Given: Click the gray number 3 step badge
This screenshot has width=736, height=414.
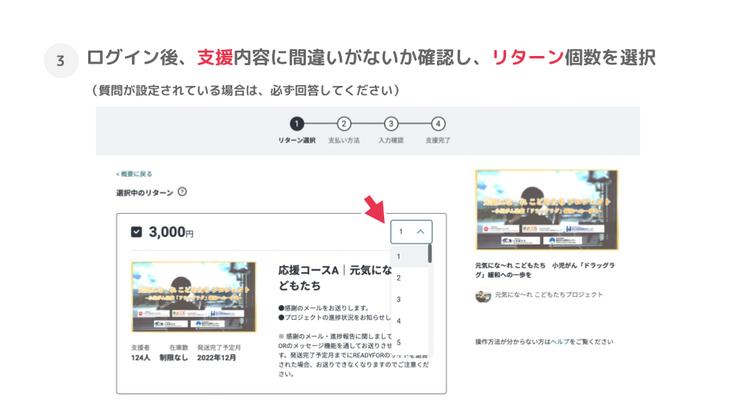Looking at the screenshot, I should [x=60, y=61].
